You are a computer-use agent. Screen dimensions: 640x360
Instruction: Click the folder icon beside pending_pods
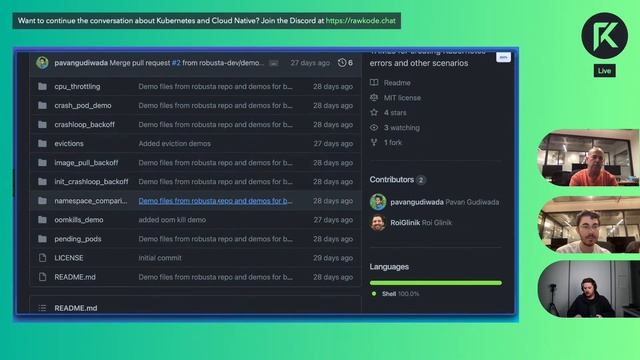pos(42,239)
